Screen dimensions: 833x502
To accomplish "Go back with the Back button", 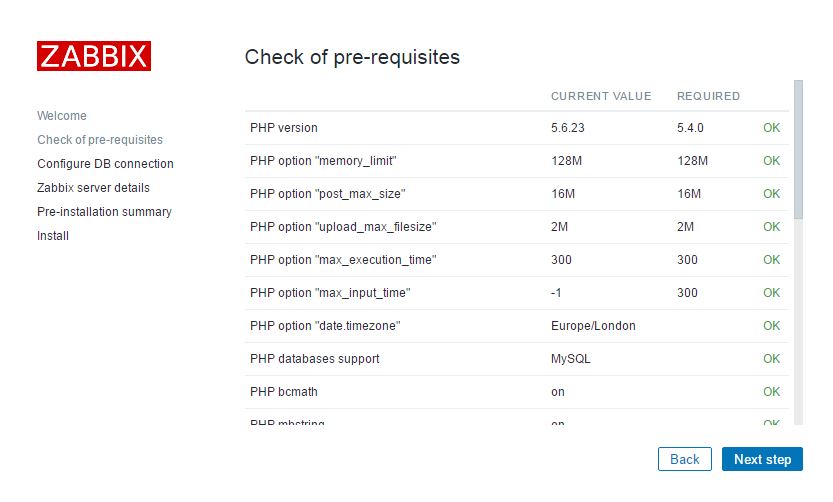I will click(x=684, y=459).
